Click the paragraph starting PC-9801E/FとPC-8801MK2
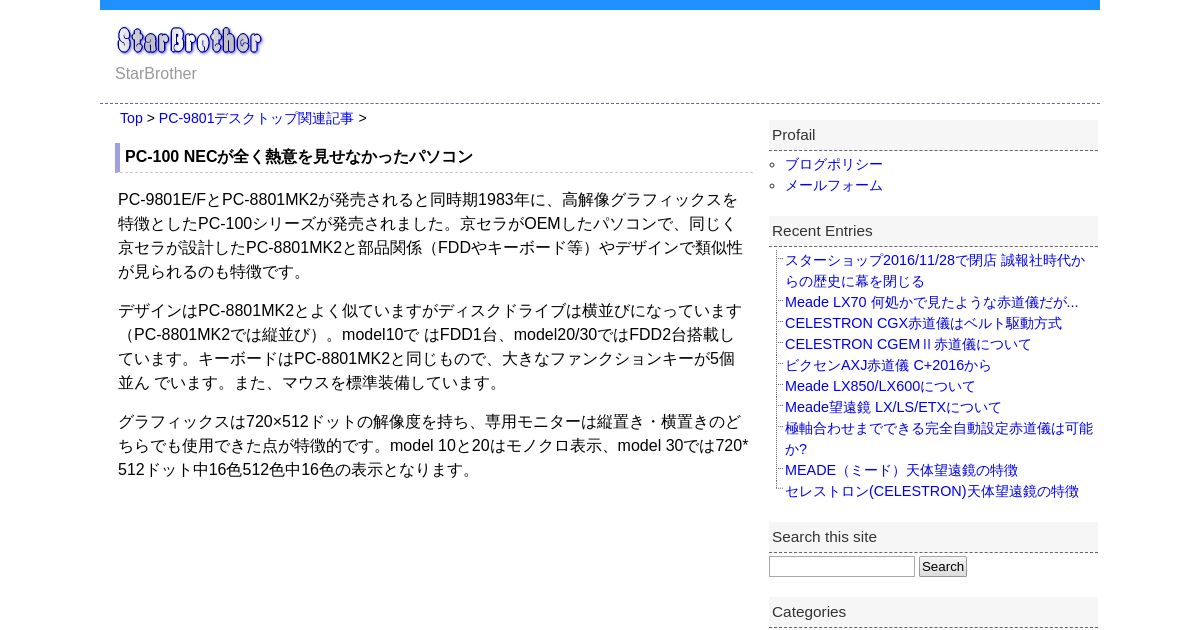Image resolution: width=1200 pixels, height=630 pixels. point(432,236)
